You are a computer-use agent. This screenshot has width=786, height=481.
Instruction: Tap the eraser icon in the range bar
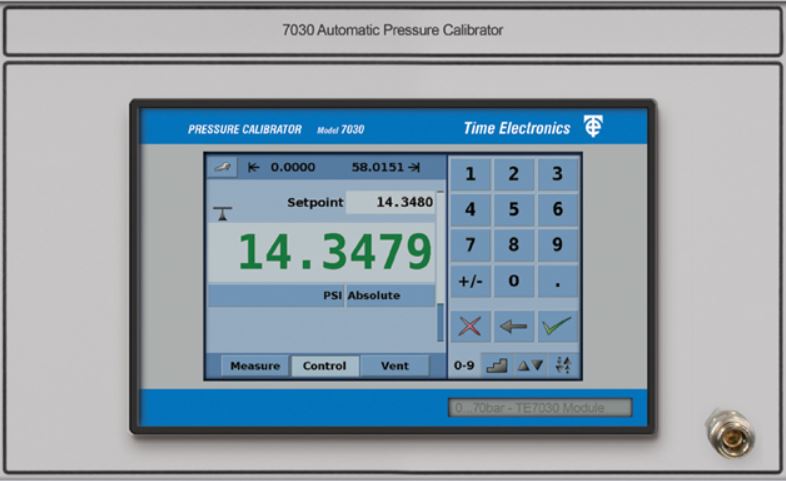(222, 167)
